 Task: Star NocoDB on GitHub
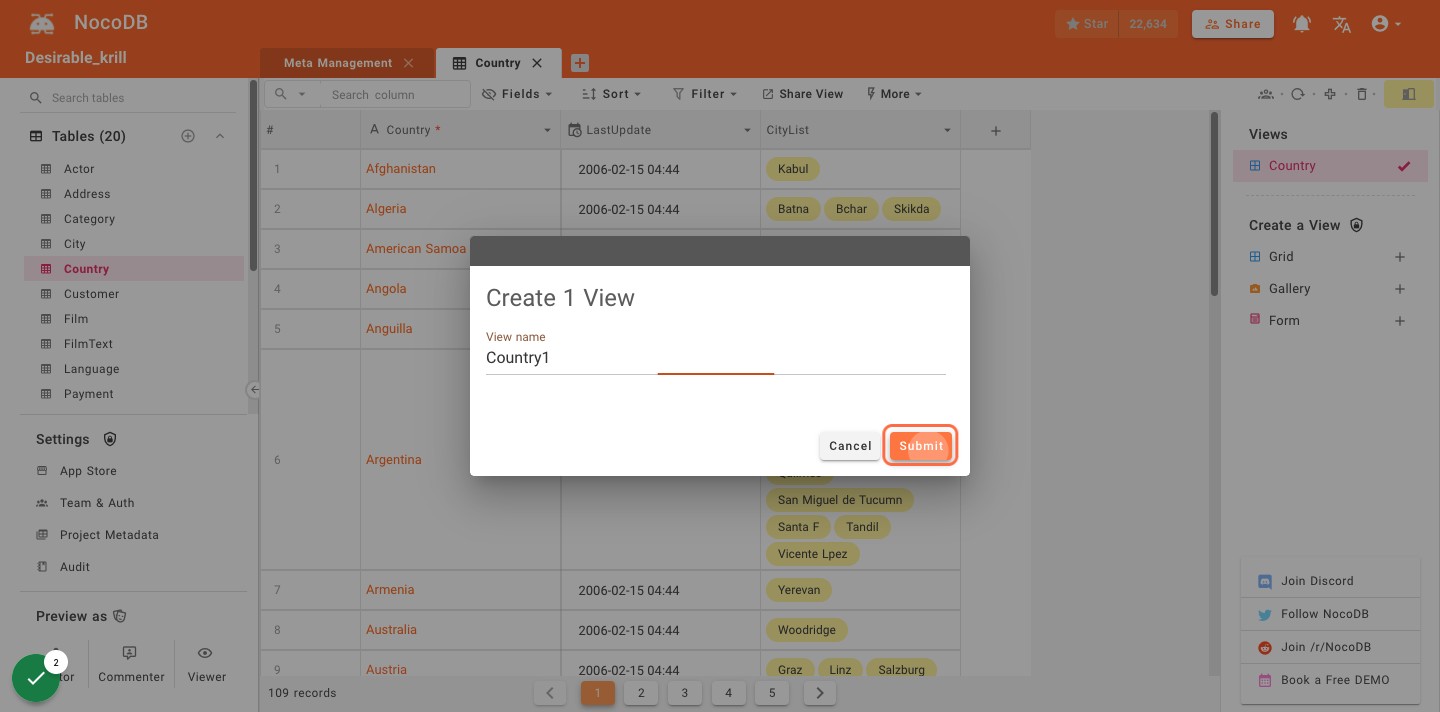pyautogui.click(x=1087, y=24)
